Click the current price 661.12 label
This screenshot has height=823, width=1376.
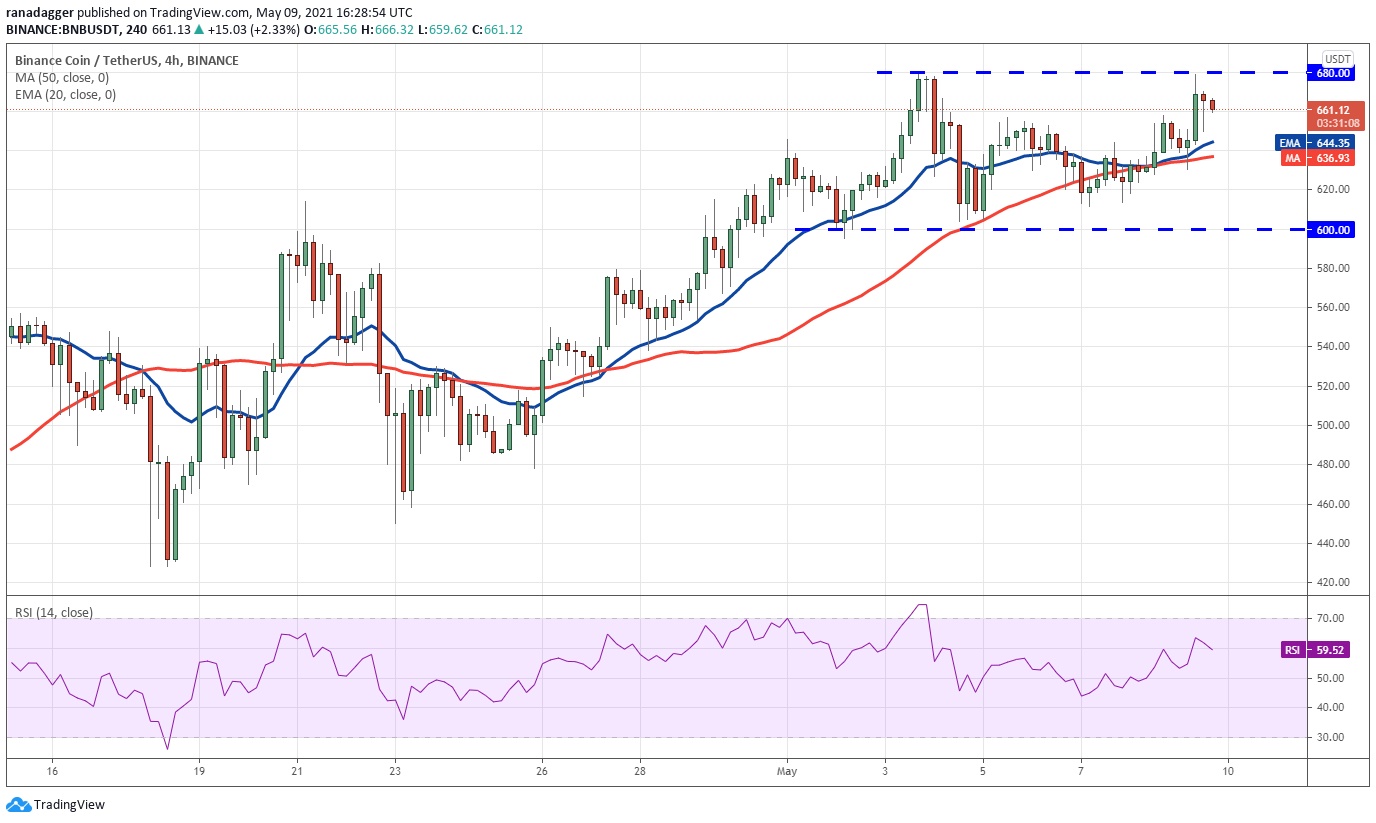1335,110
